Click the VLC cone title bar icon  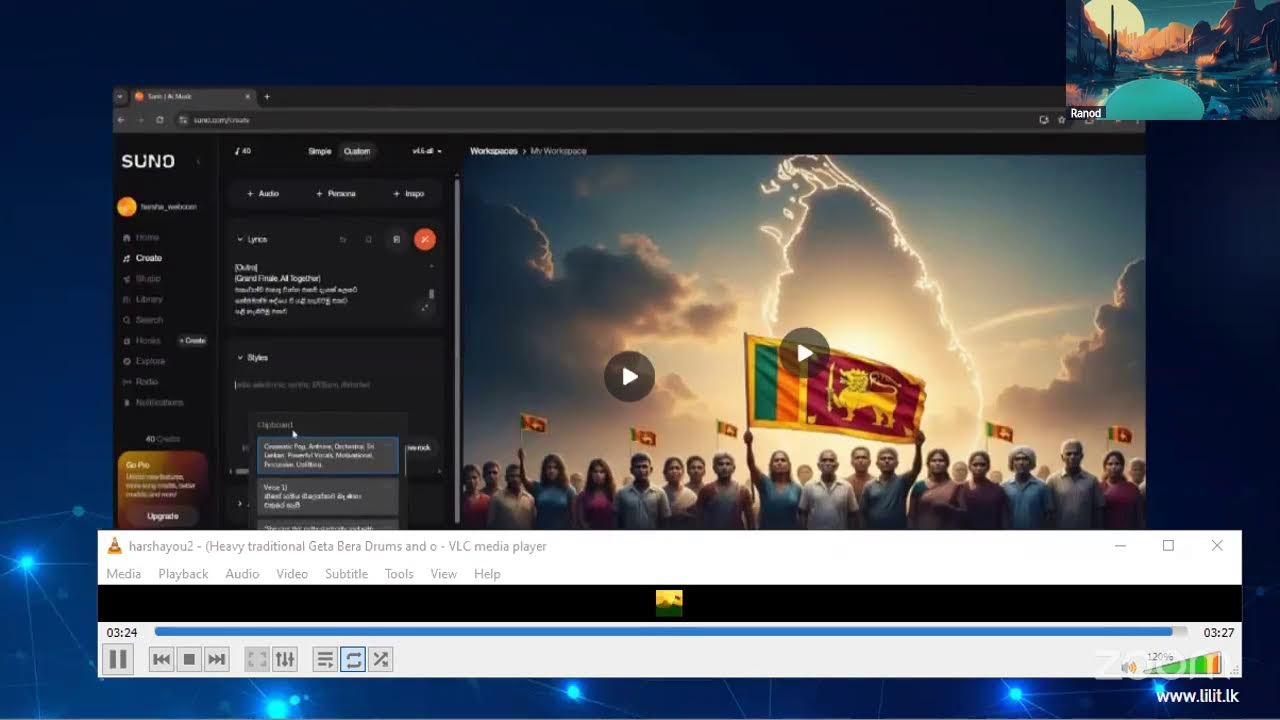tap(115, 546)
